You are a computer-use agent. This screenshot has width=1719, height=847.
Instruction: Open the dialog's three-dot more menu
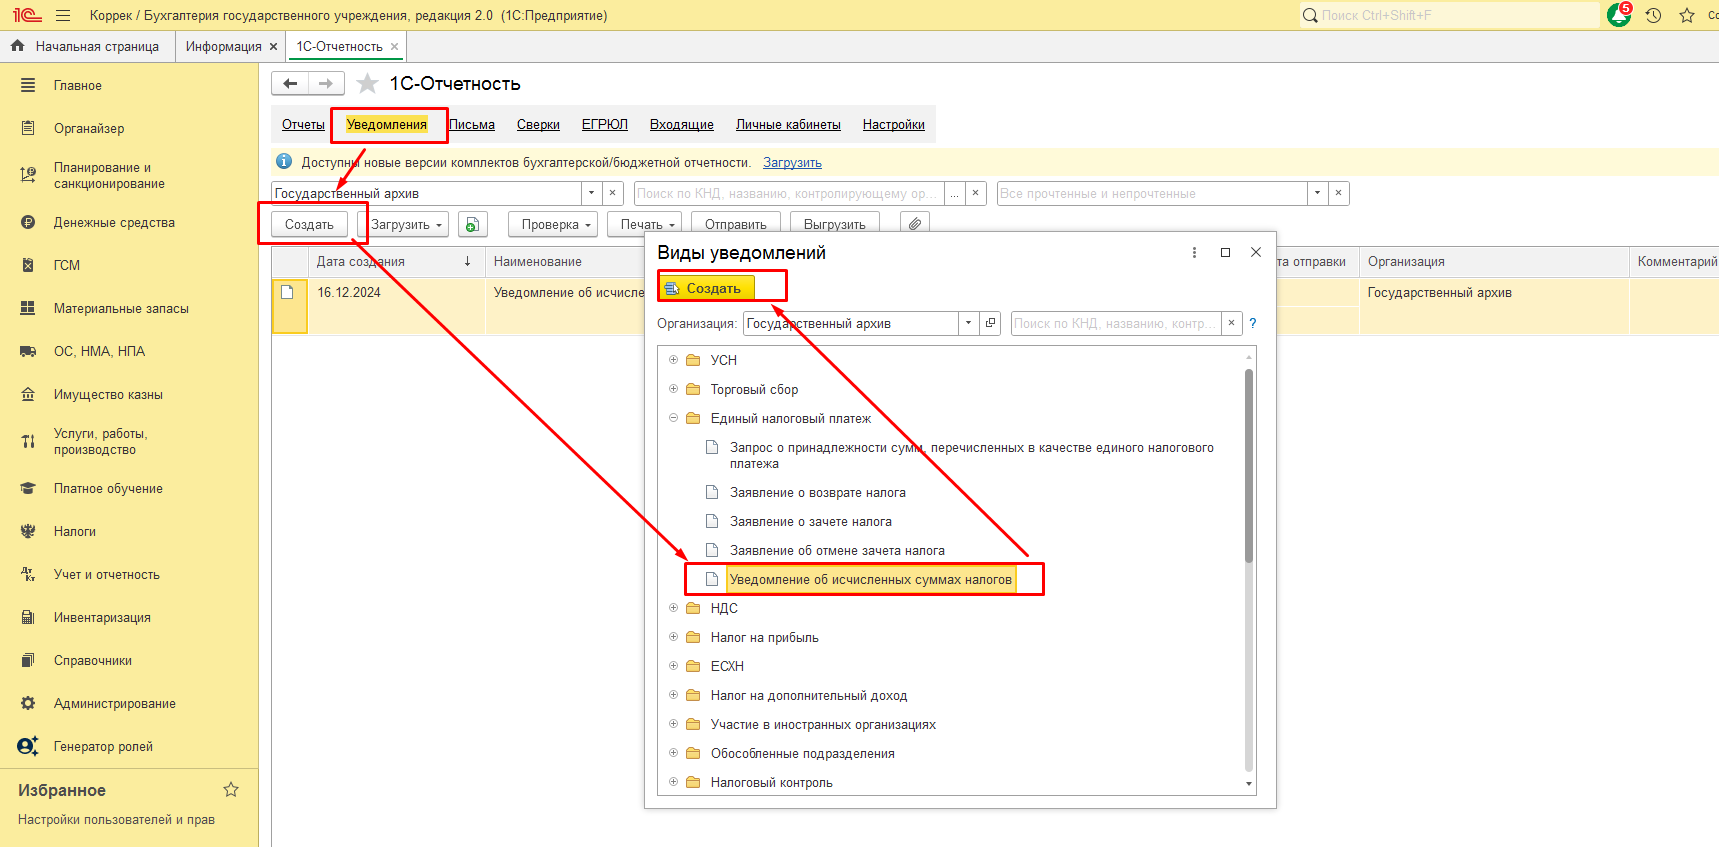pyautogui.click(x=1194, y=253)
